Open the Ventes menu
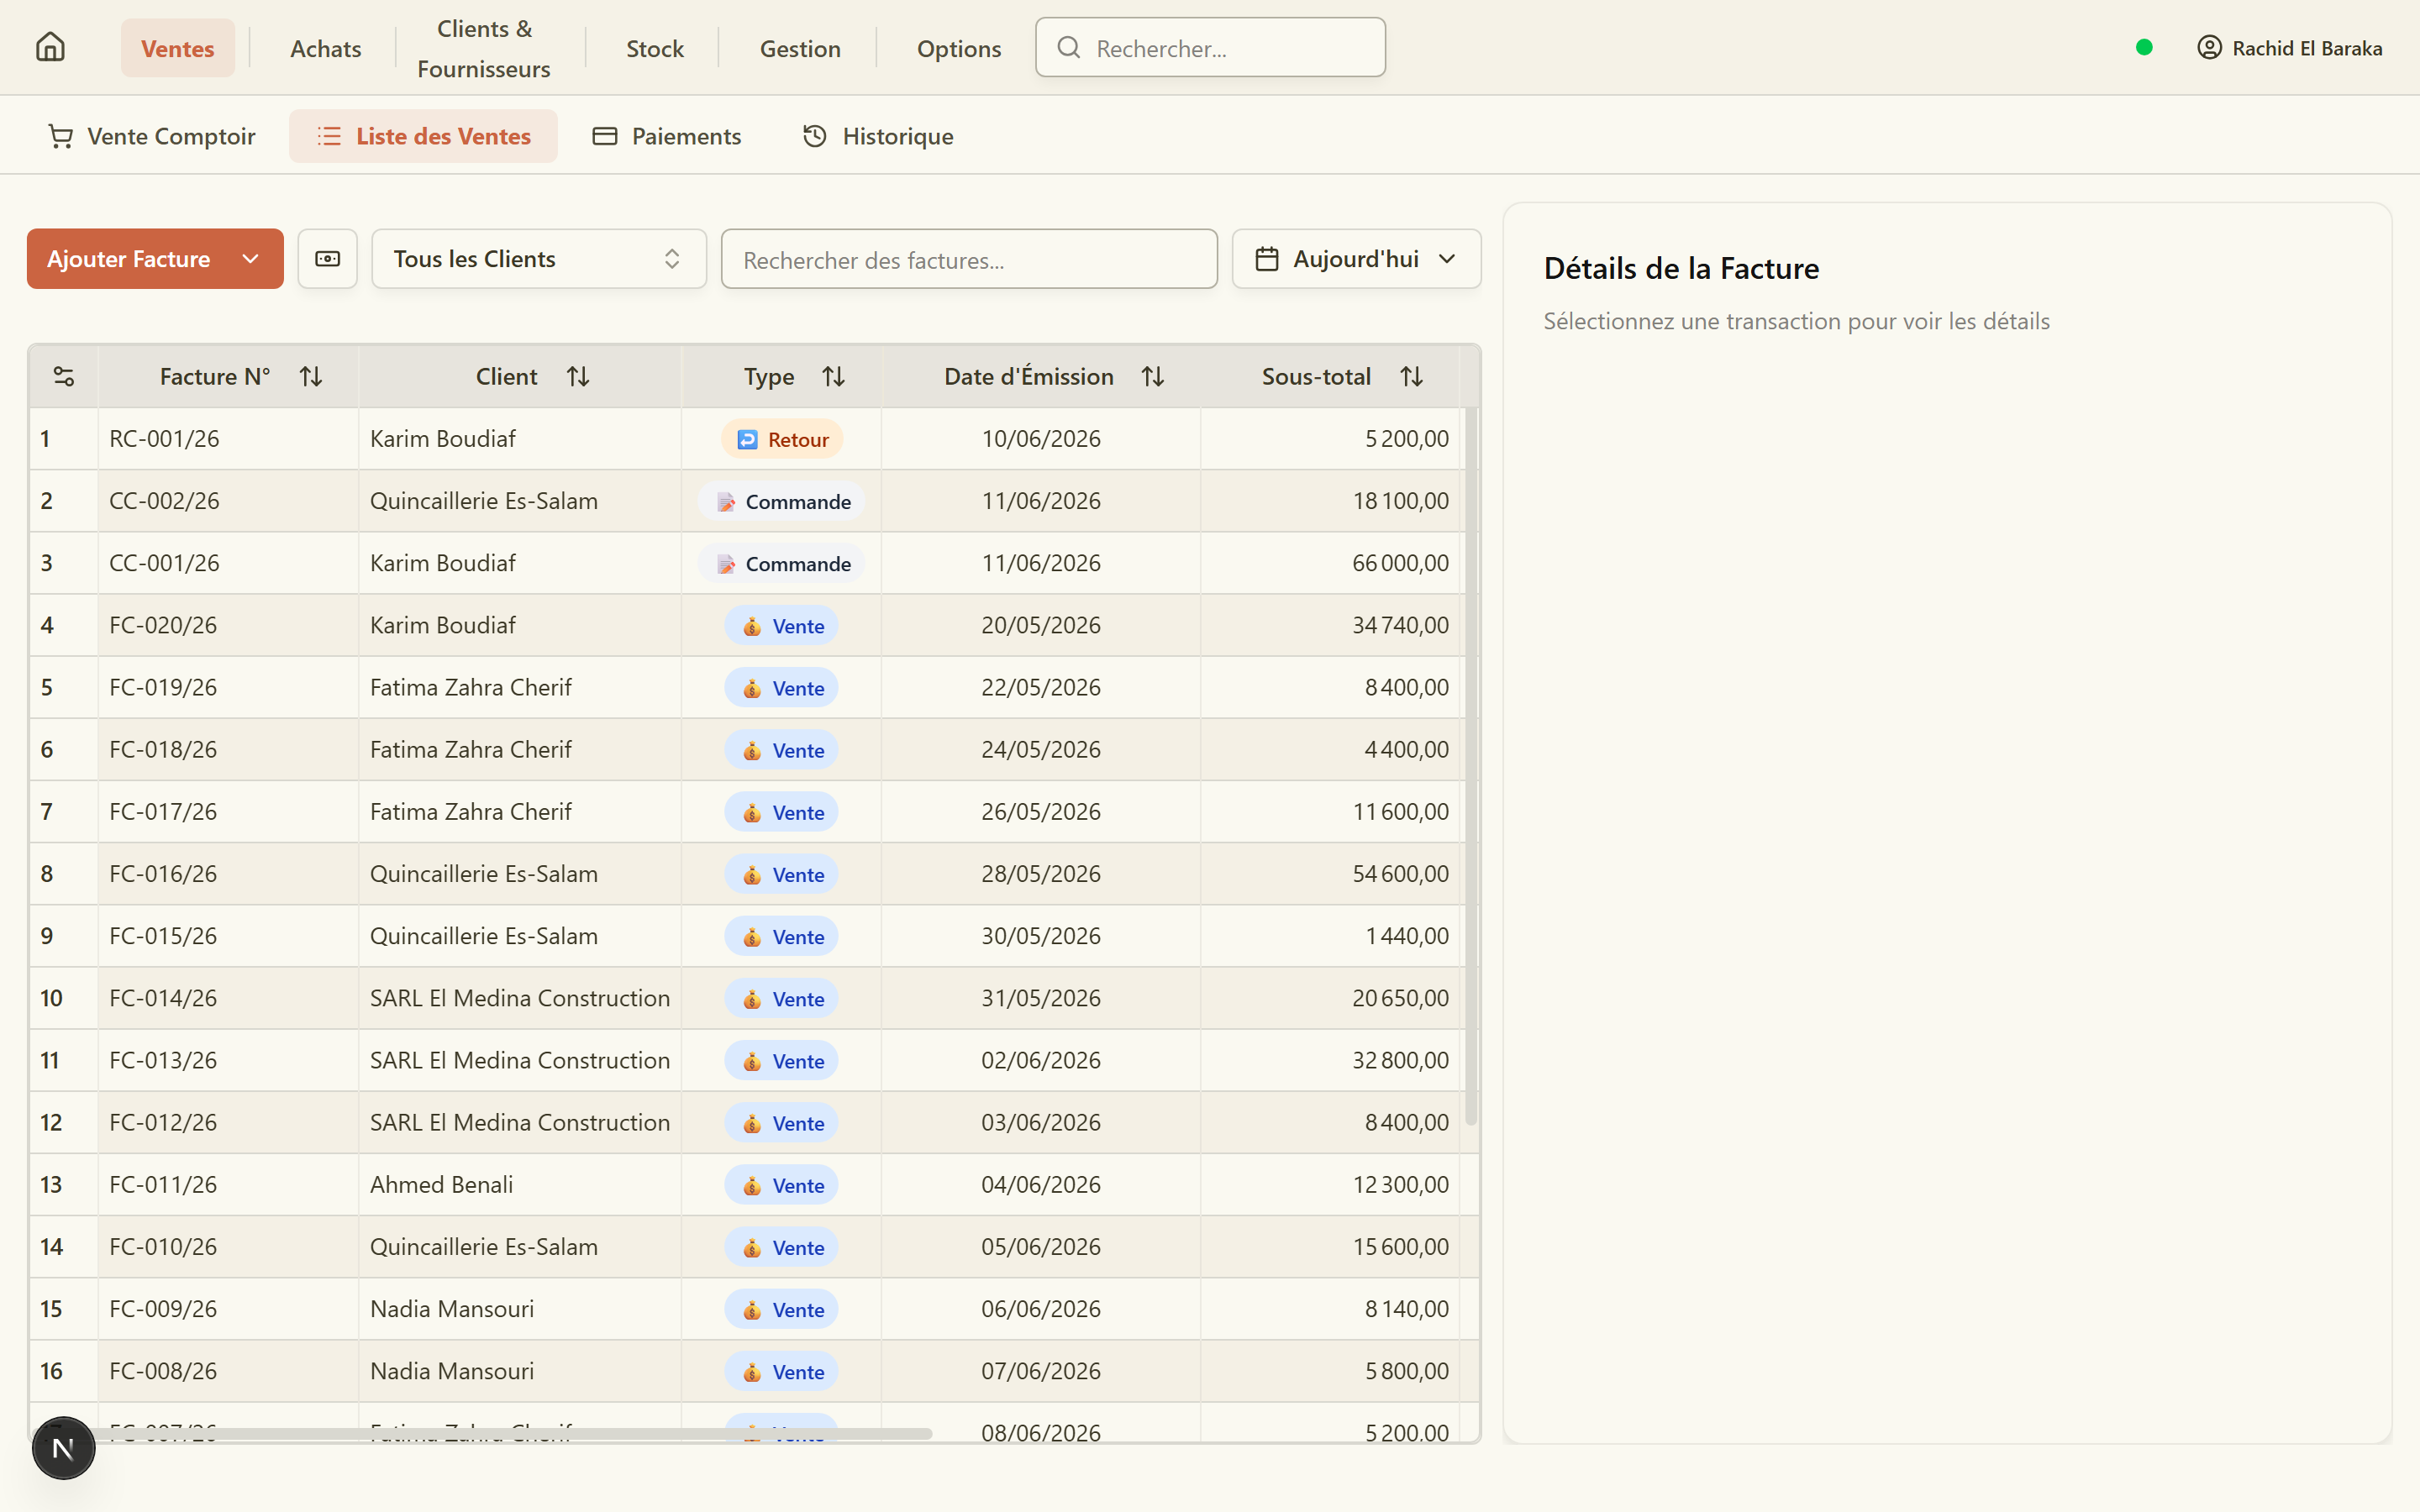The image size is (2420, 1512). point(178,48)
